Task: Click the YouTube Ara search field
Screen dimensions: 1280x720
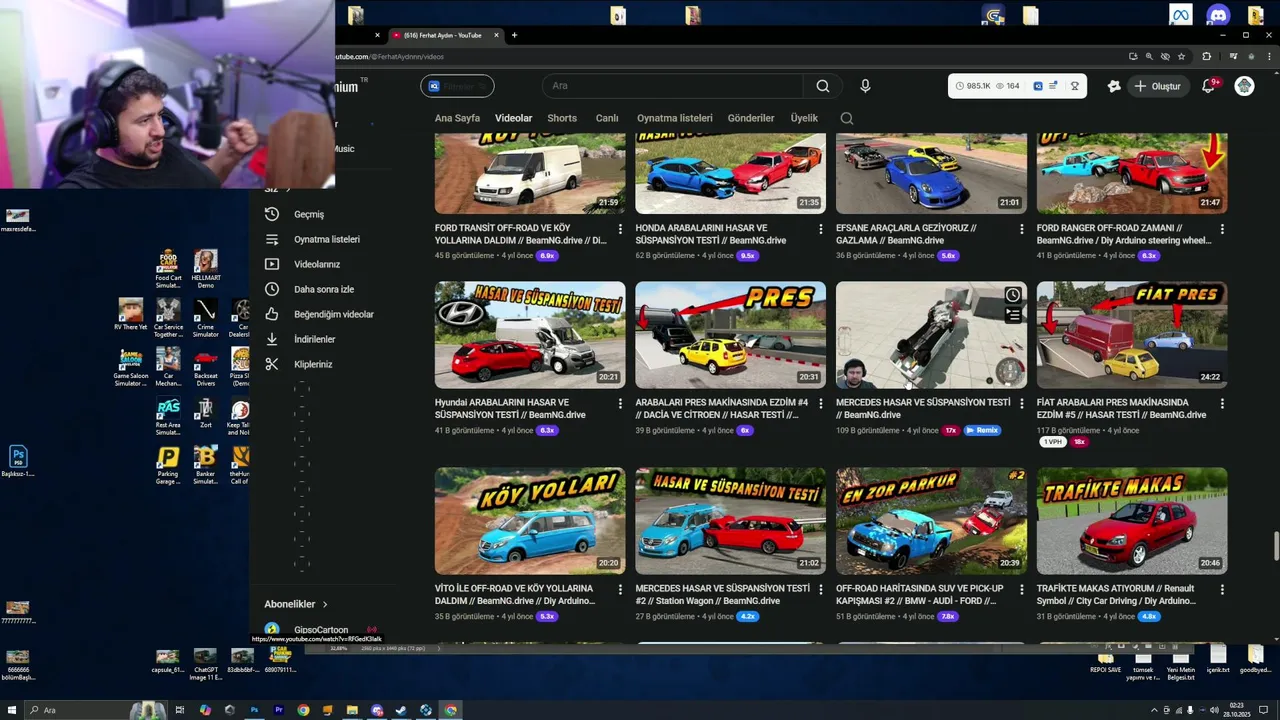Action: pyautogui.click(x=673, y=86)
